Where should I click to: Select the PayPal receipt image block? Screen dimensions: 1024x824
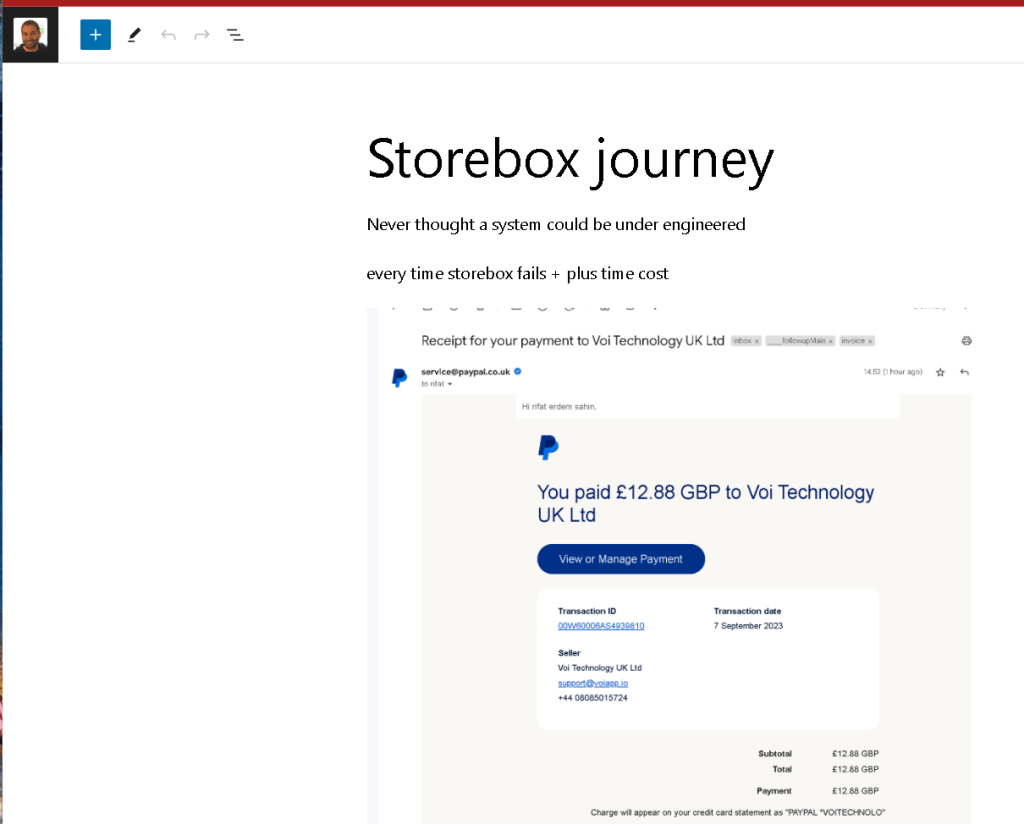coord(669,565)
